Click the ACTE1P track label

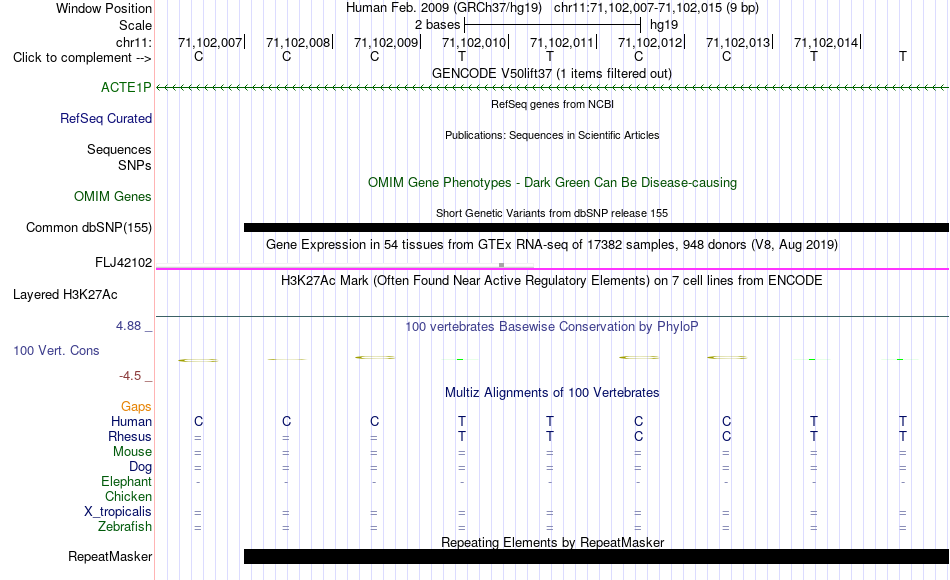(x=126, y=87)
